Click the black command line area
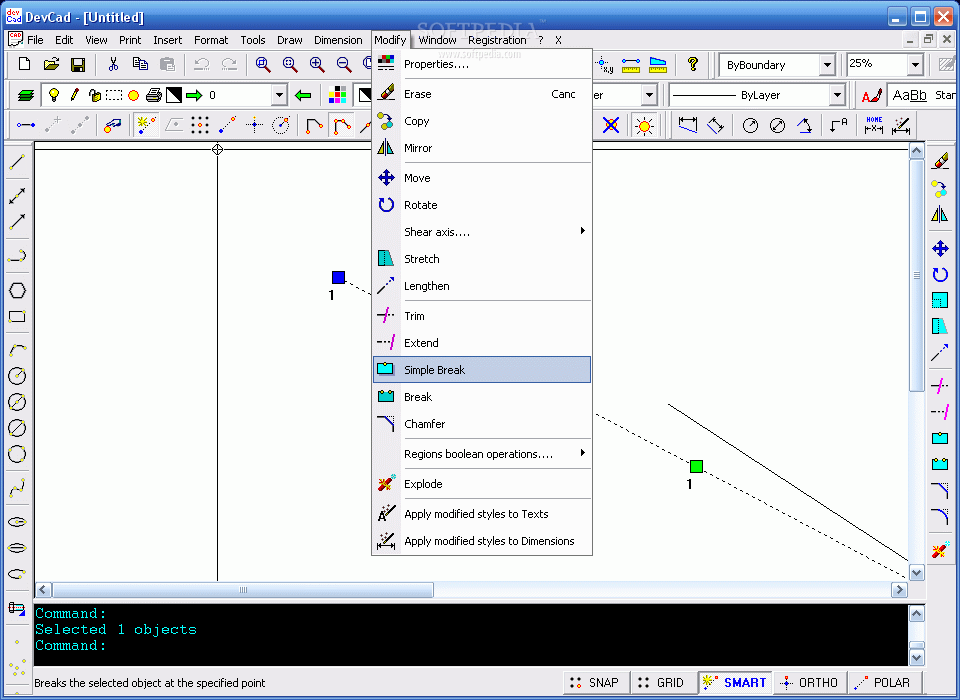The height and width of the screenshot is (700, 960). point(471,634)
